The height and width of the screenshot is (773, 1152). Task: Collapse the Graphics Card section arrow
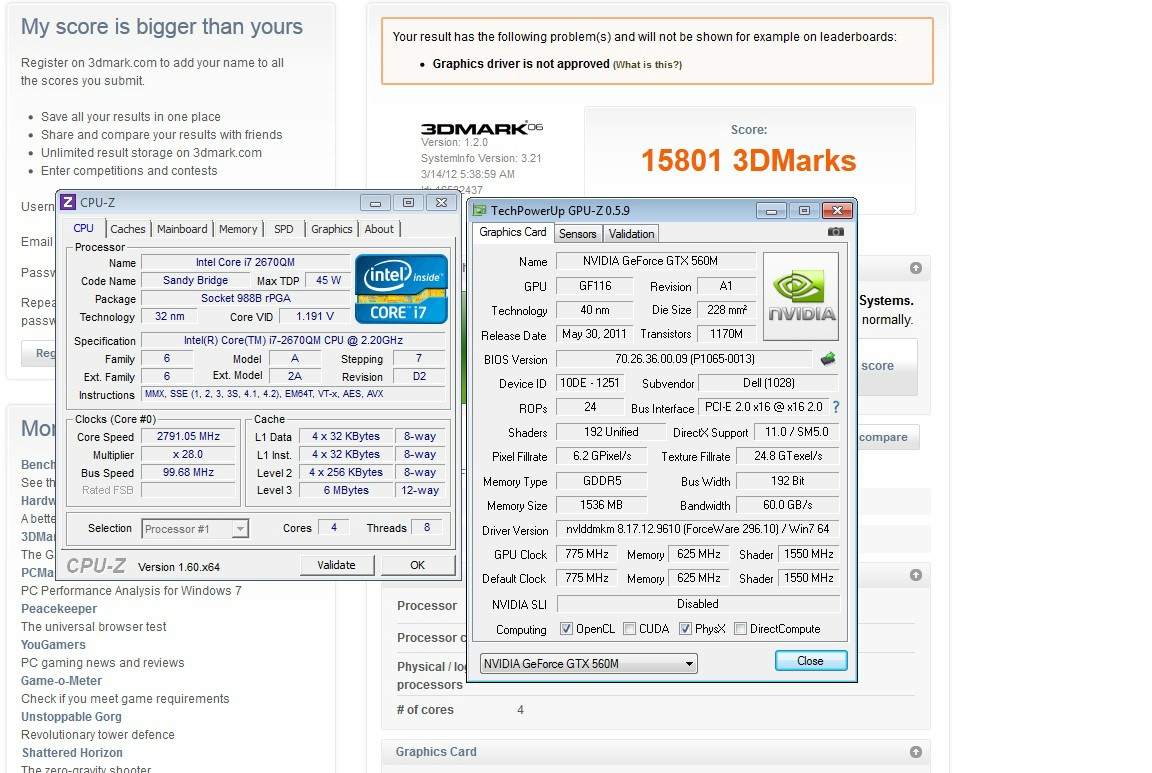pyautogui.click(x=915, y=752)
